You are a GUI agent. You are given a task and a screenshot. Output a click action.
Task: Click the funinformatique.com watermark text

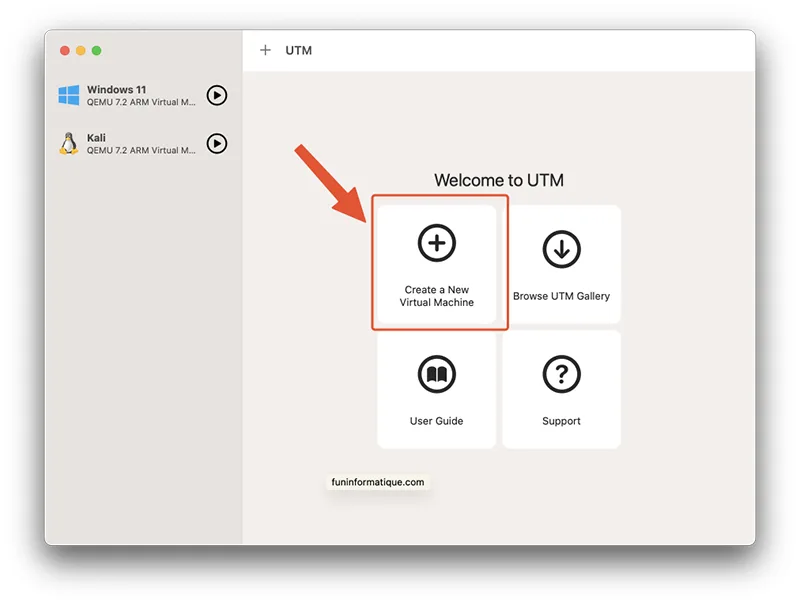pos(378,482)
